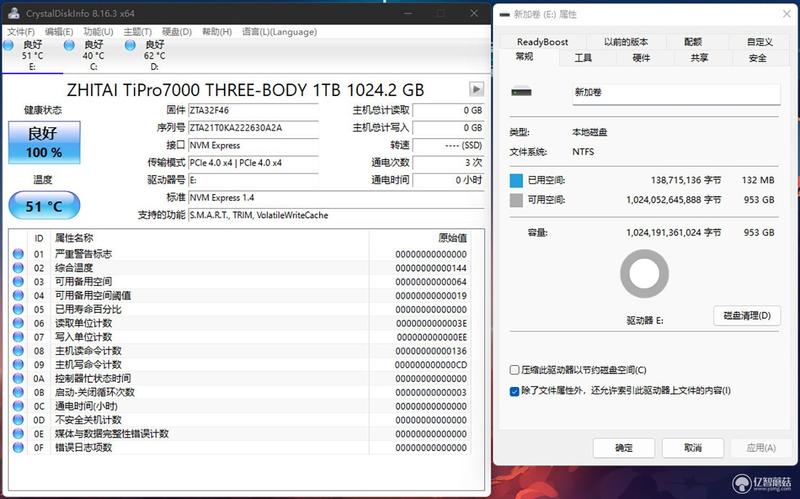Click status orb for attribute 0A 控制器忙状态时间

pos(18,378)
